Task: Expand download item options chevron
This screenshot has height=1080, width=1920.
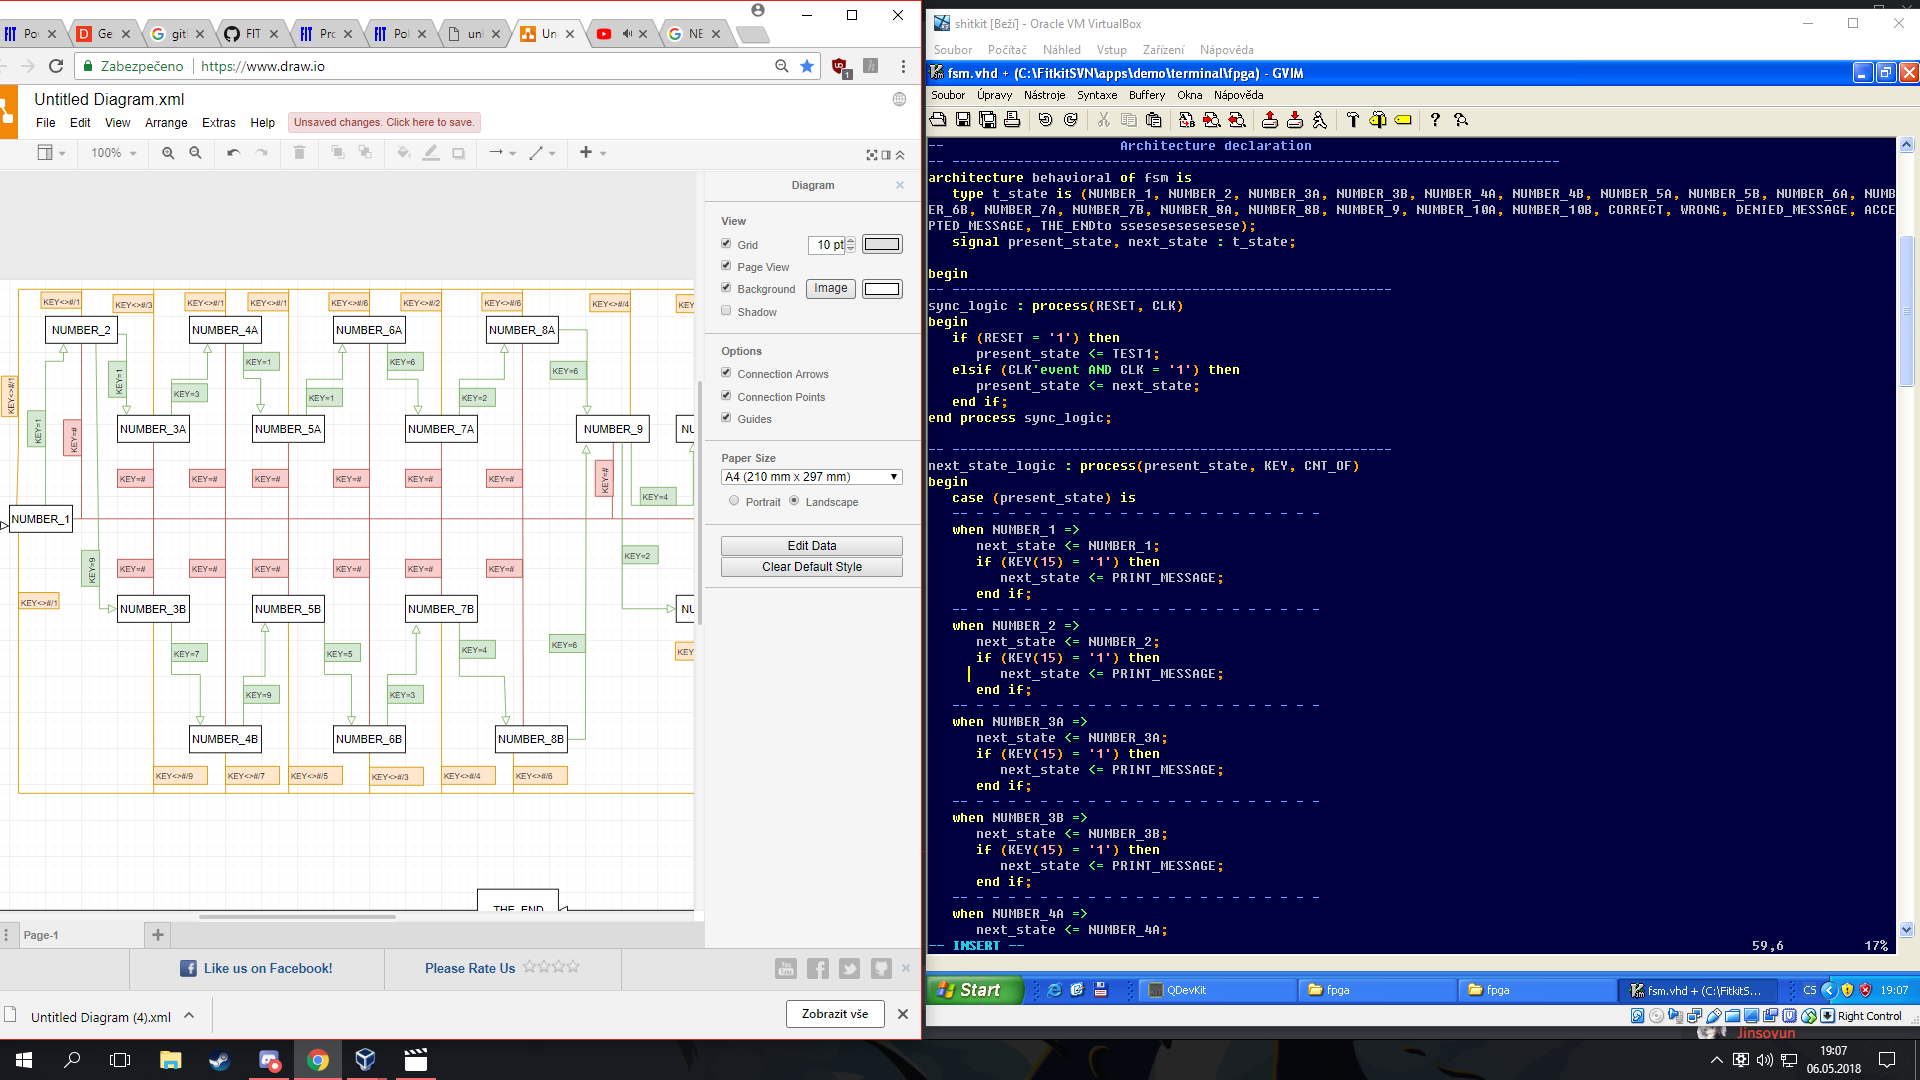Action: (189, 1015)
